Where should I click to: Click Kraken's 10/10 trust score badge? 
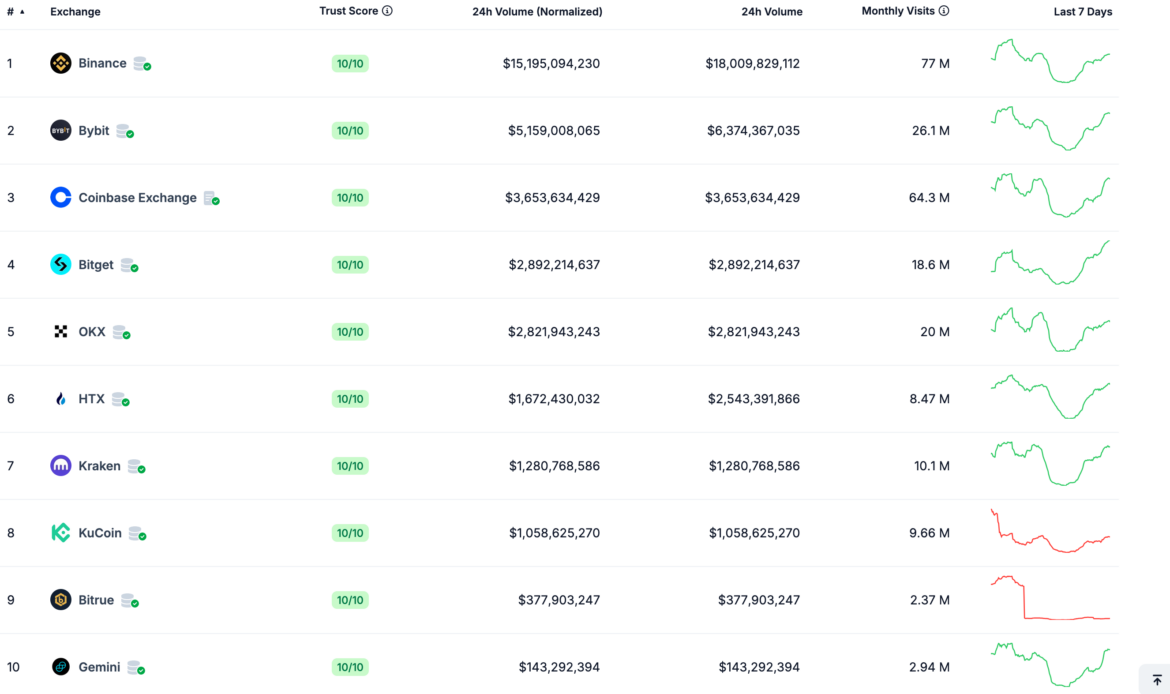coord(350,465)
